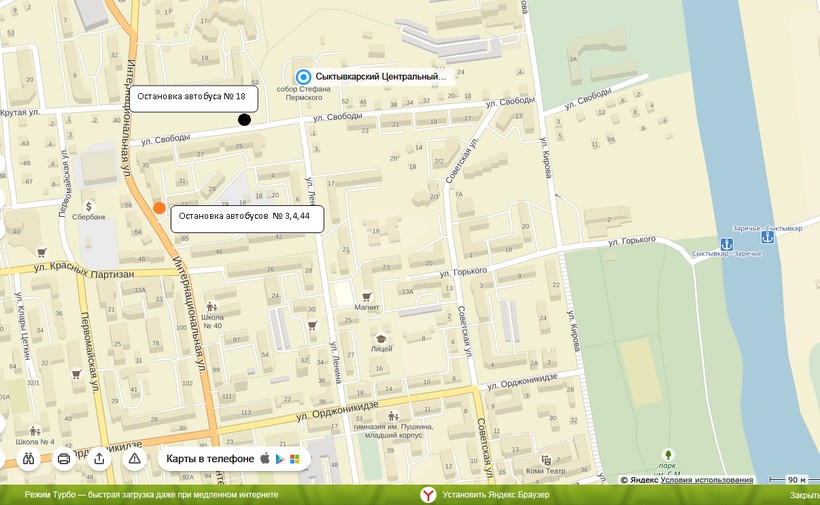This screenshot has width=820, height=505.
Task: Click the print map icon
Action: pos(64,459)
